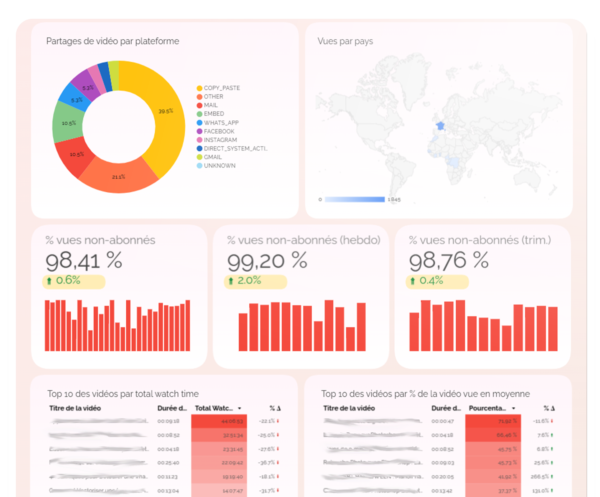Click the % Δ header in average percentage table
Viewport: 600px width, 497px height.
click(x=549, y=408)
